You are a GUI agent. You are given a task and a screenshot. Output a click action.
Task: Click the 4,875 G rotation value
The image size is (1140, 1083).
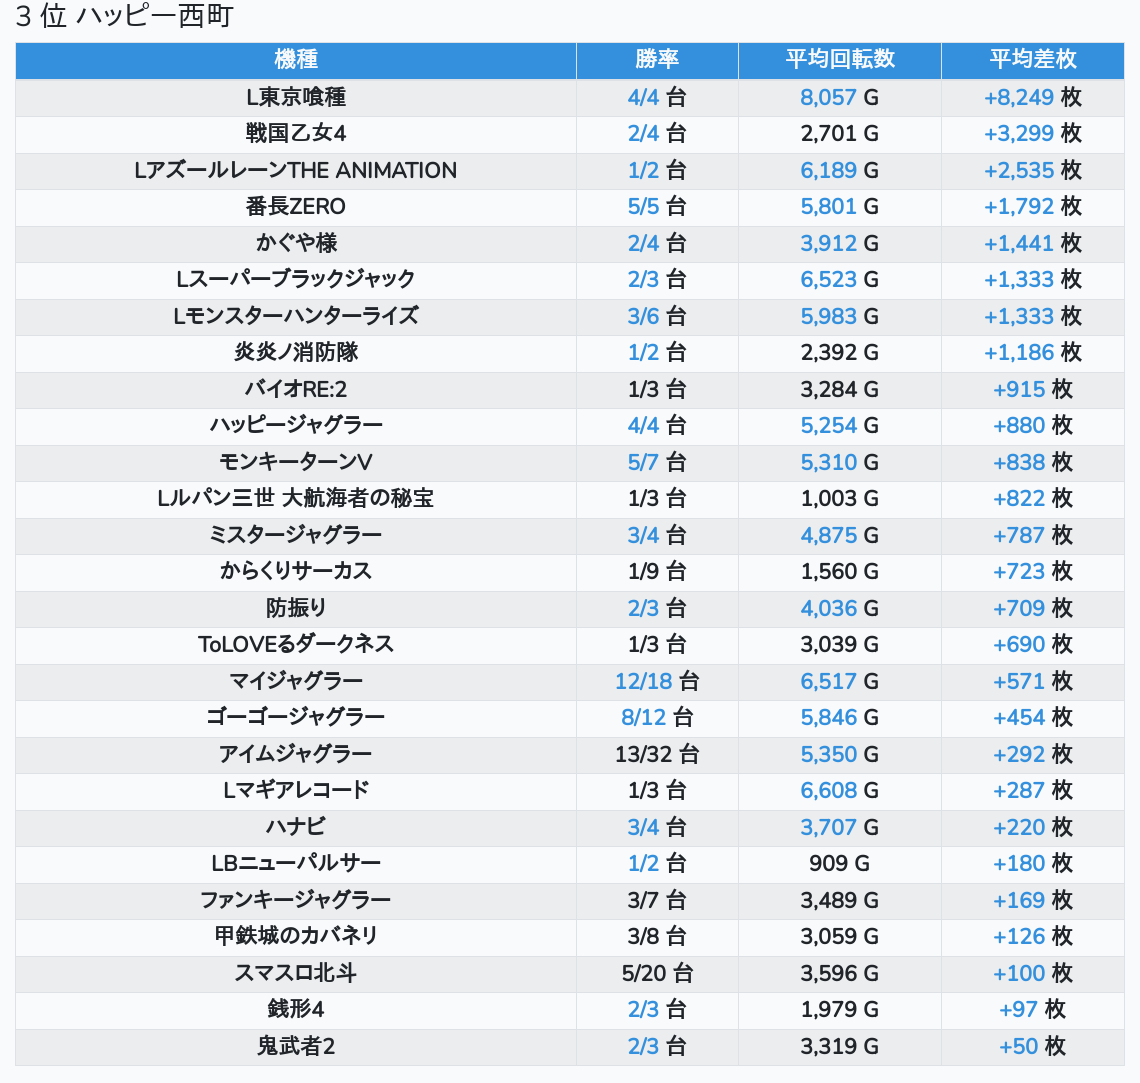(x=840, y=535)
